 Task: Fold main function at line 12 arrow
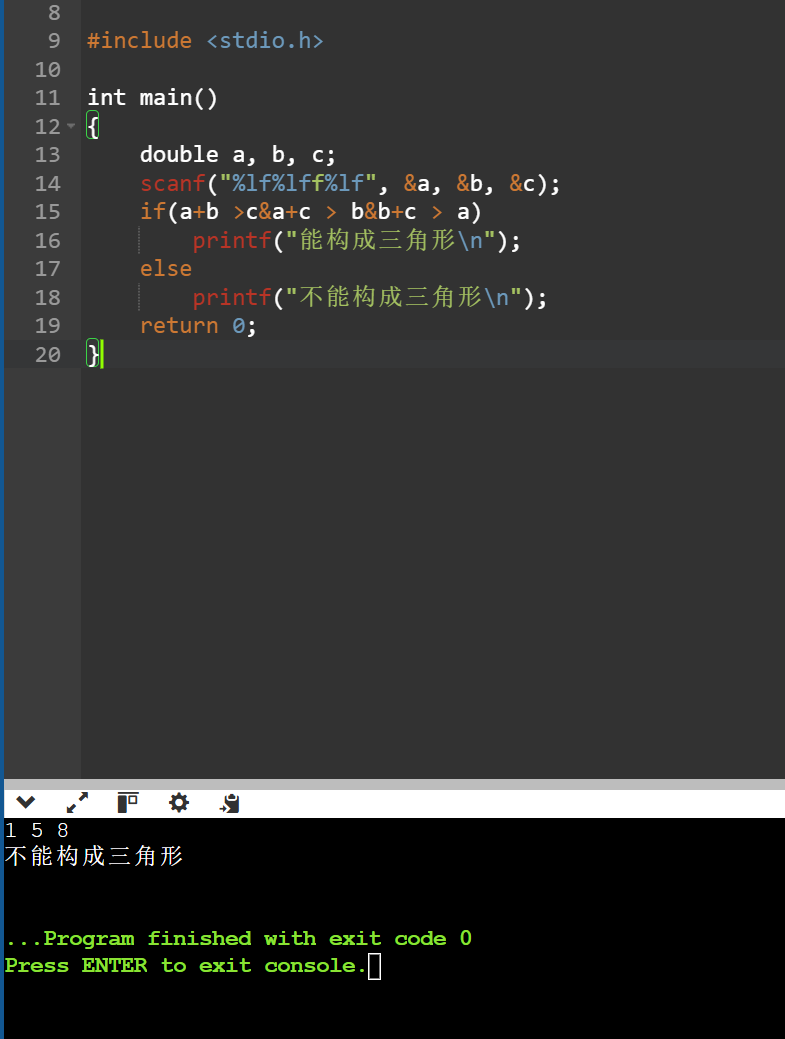click(71, 126)
